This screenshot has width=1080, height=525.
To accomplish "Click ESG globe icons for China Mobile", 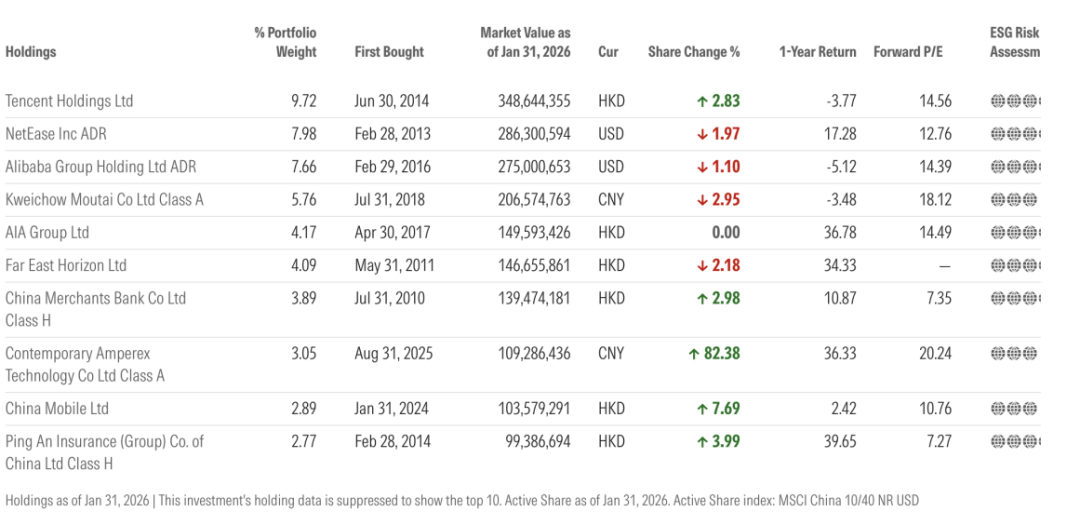I will [x=1013, y=409].
